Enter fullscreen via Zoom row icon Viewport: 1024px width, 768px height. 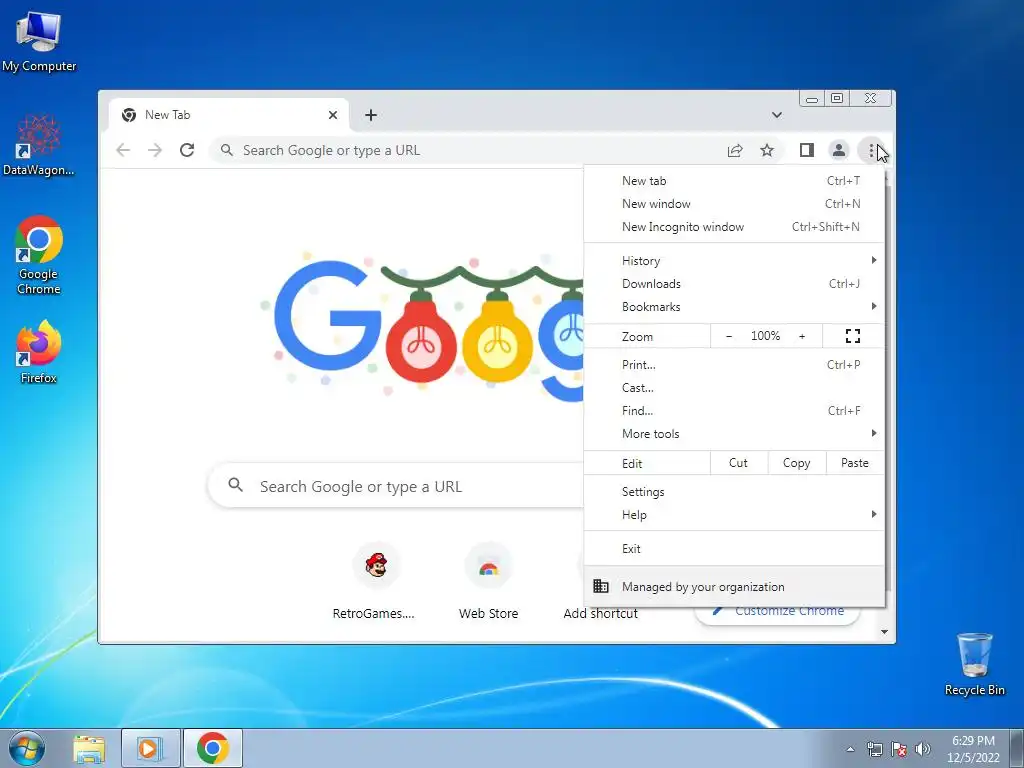tap(853, 336)
